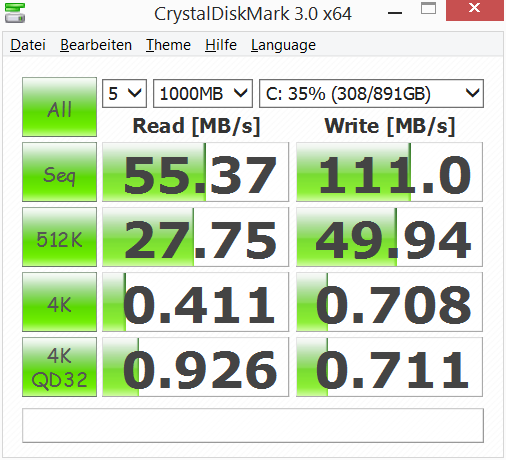Click the Seq read result 55.37

[195, 172]
